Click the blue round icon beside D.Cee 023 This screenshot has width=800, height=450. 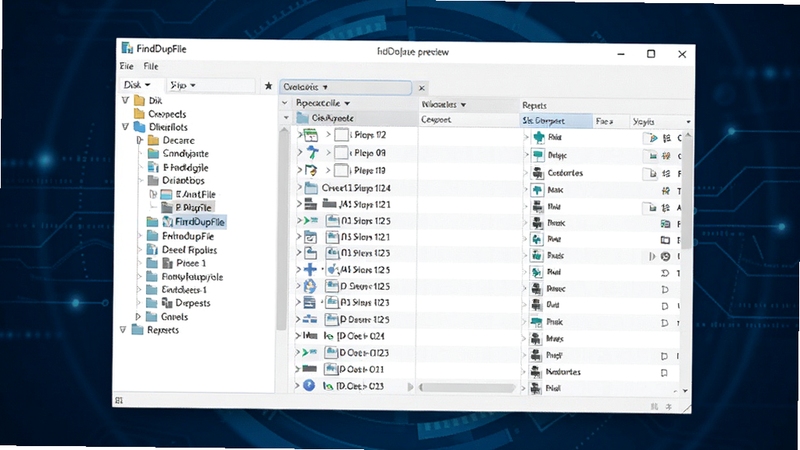tap(309, 385)
